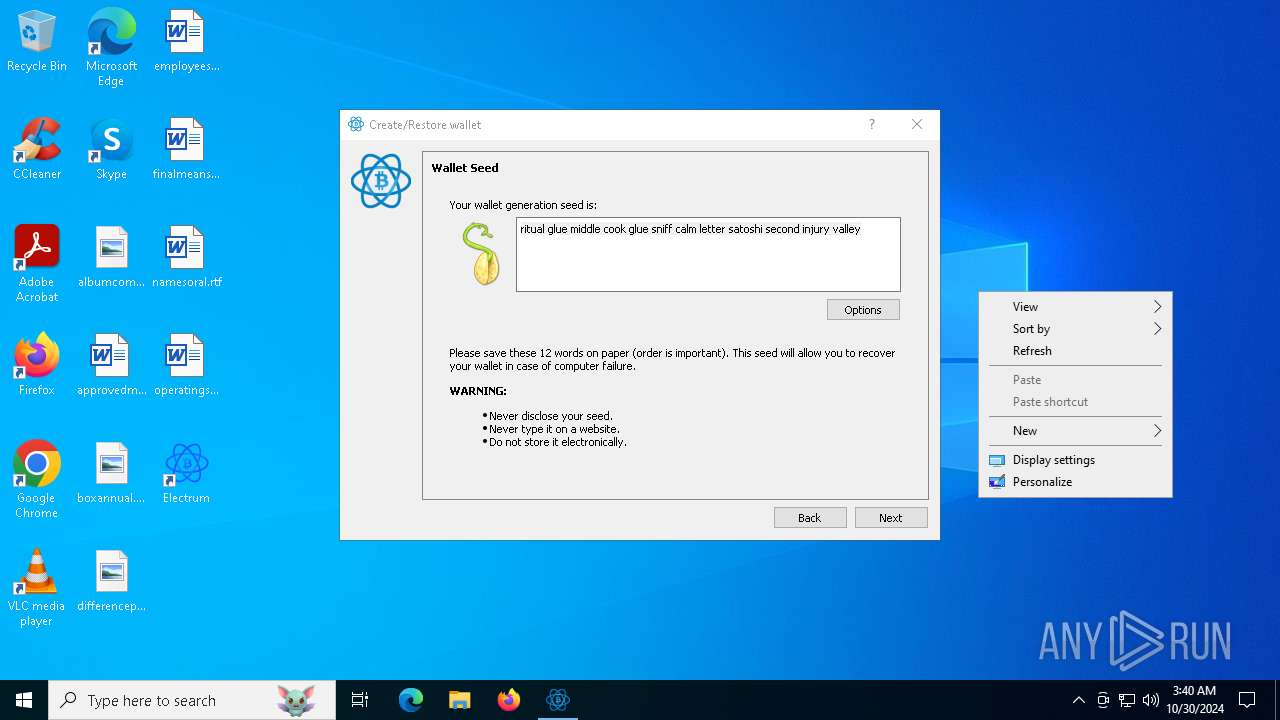
Task: Open the Recycle Bin desktop icon
Action: (37, 41)
